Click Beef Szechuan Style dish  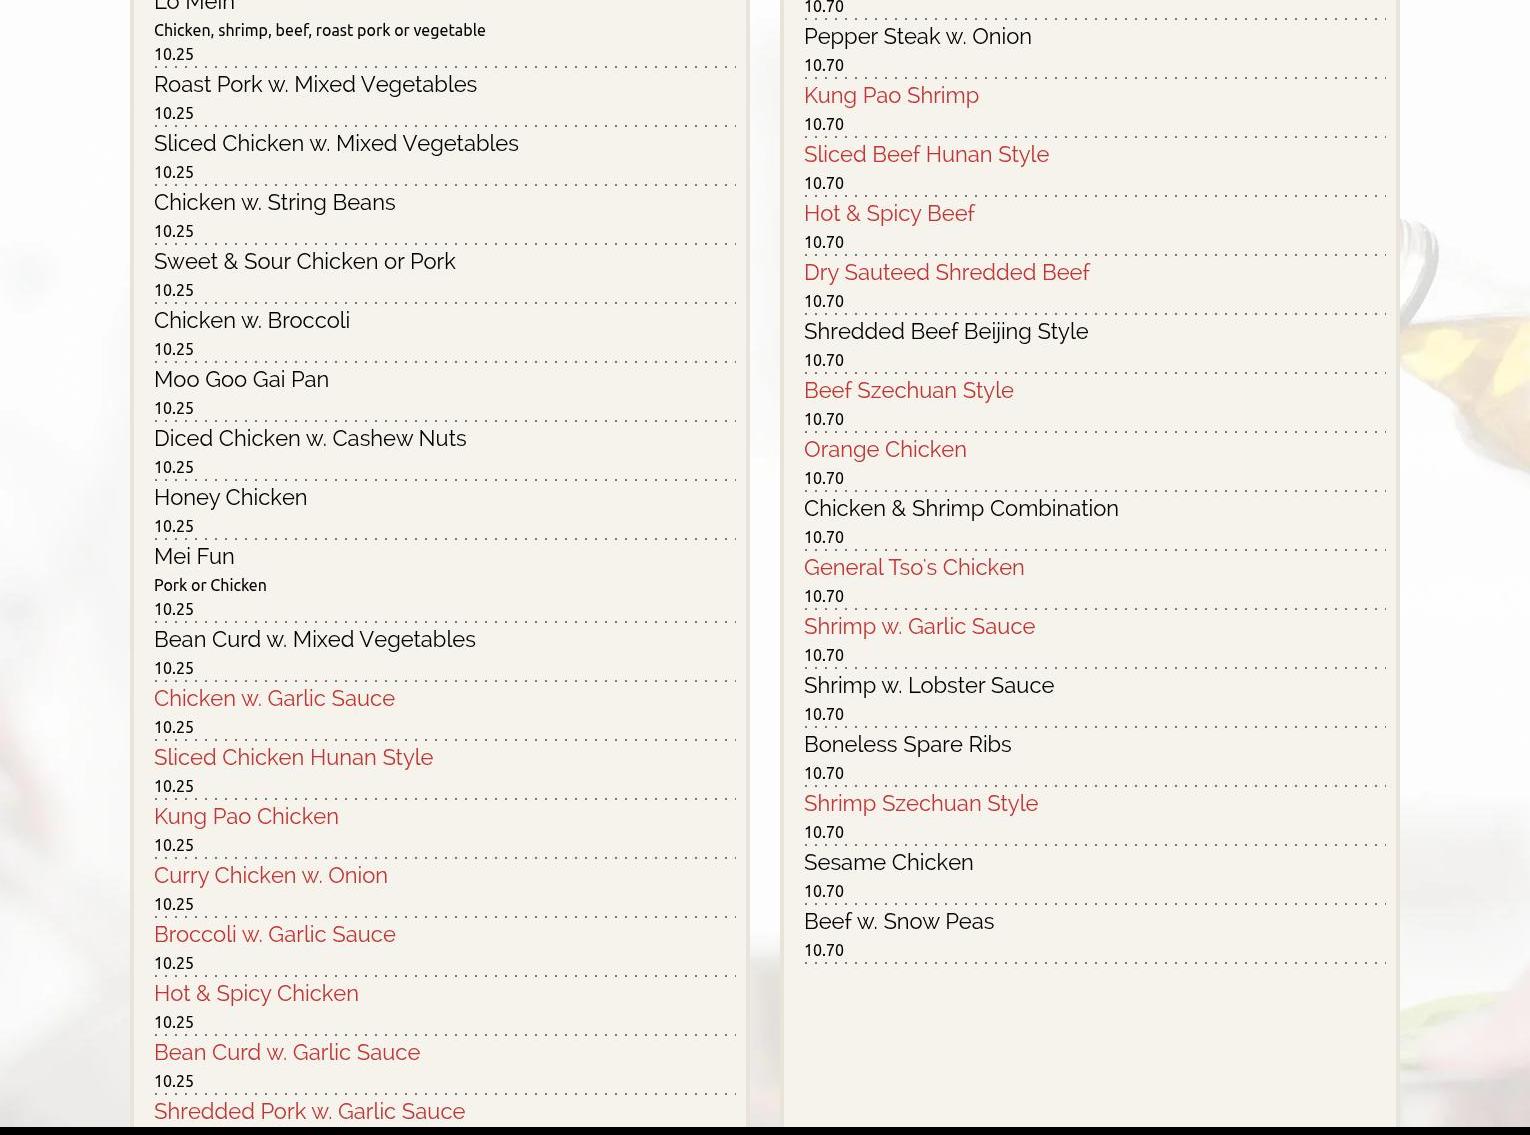907,391
